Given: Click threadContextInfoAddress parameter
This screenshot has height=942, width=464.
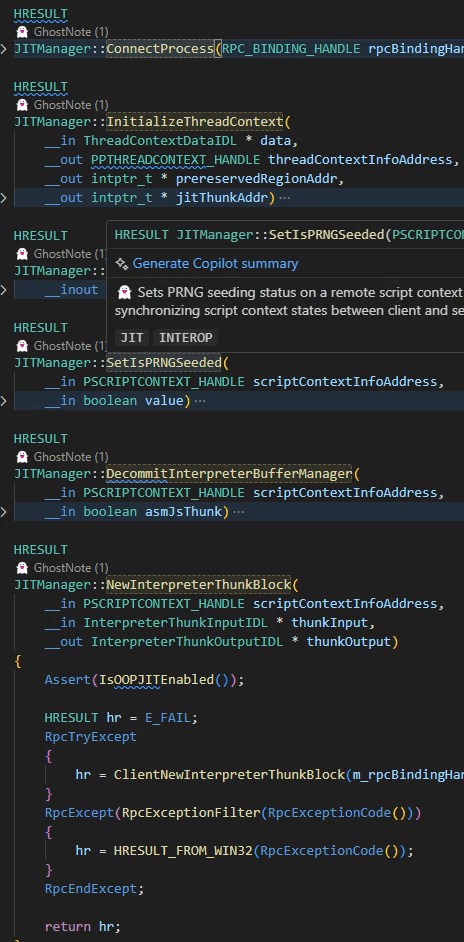Looking at the screenshot, I should 360,160.
